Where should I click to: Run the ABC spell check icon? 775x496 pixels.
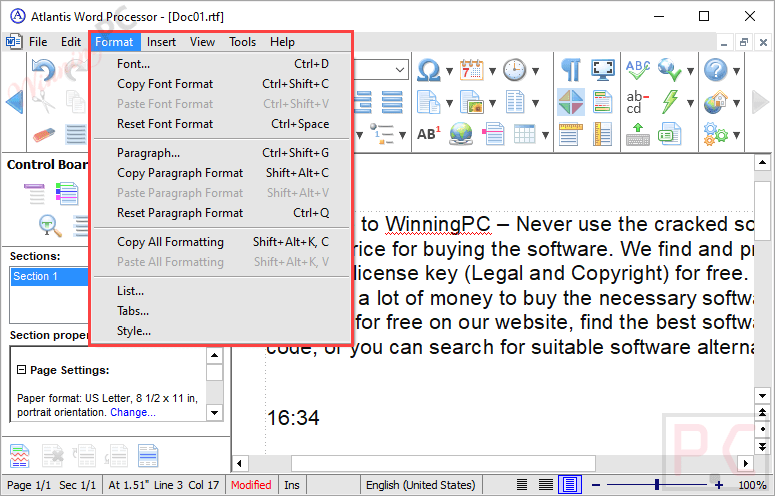[638, 70]
